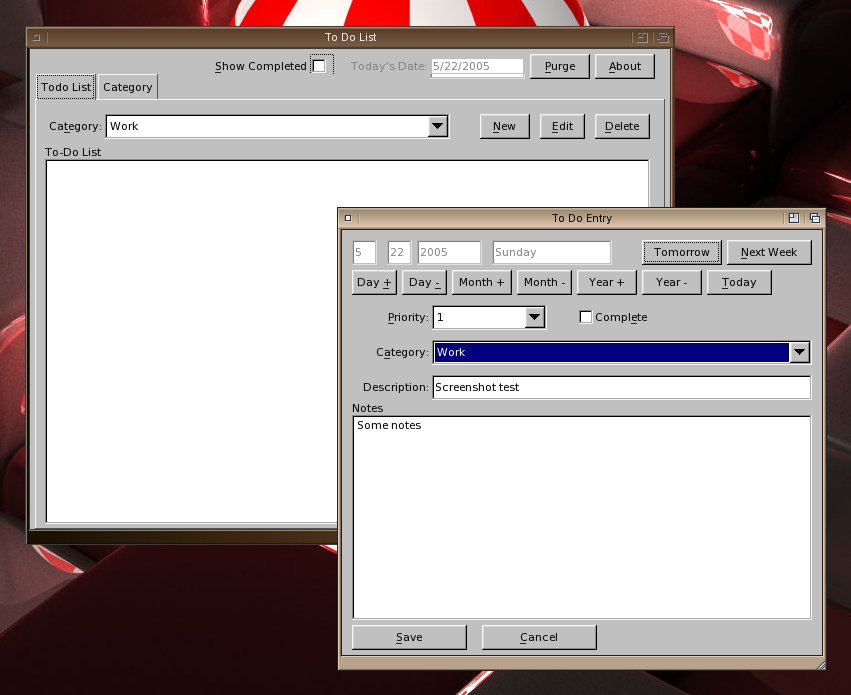Select the highlighted Work category field
Image resolution: width=851 pixels, height=695 pixels.
(x=611, y=352)
